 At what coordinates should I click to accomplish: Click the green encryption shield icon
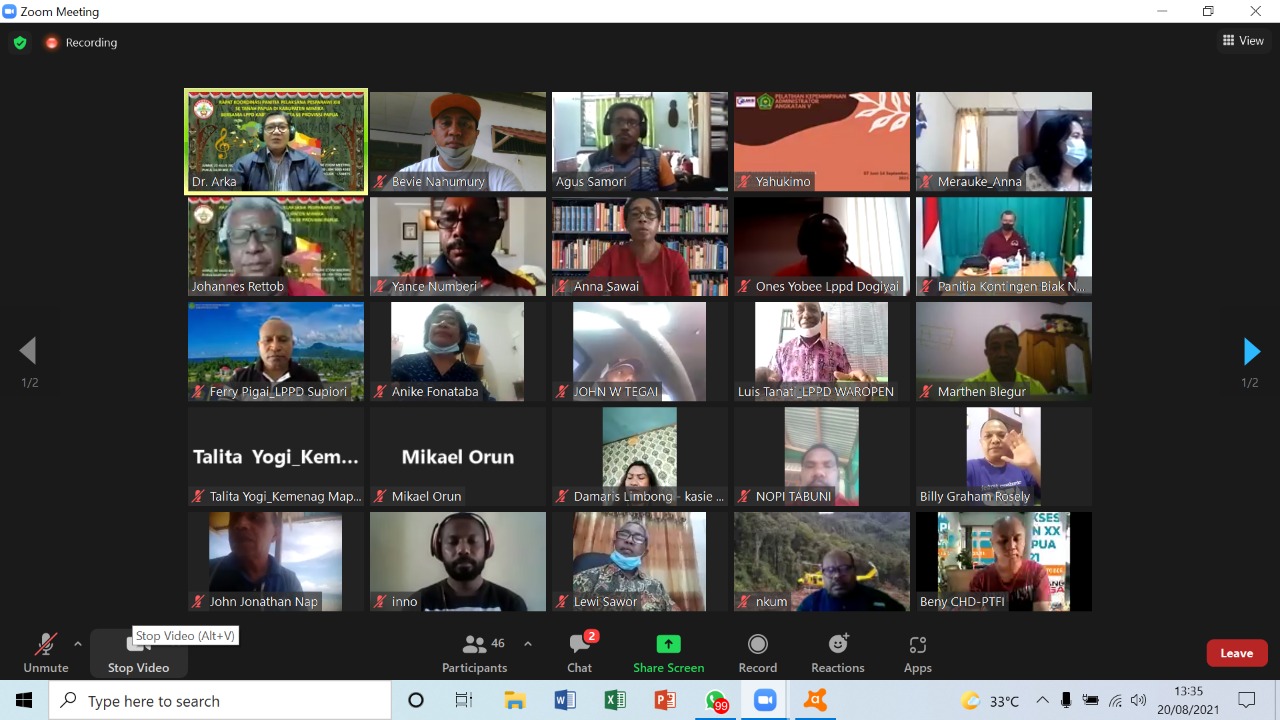[19, 43]
